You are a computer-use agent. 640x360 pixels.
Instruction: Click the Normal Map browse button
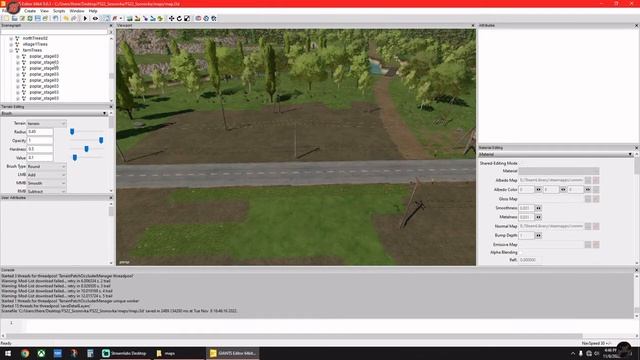[588, 226]
